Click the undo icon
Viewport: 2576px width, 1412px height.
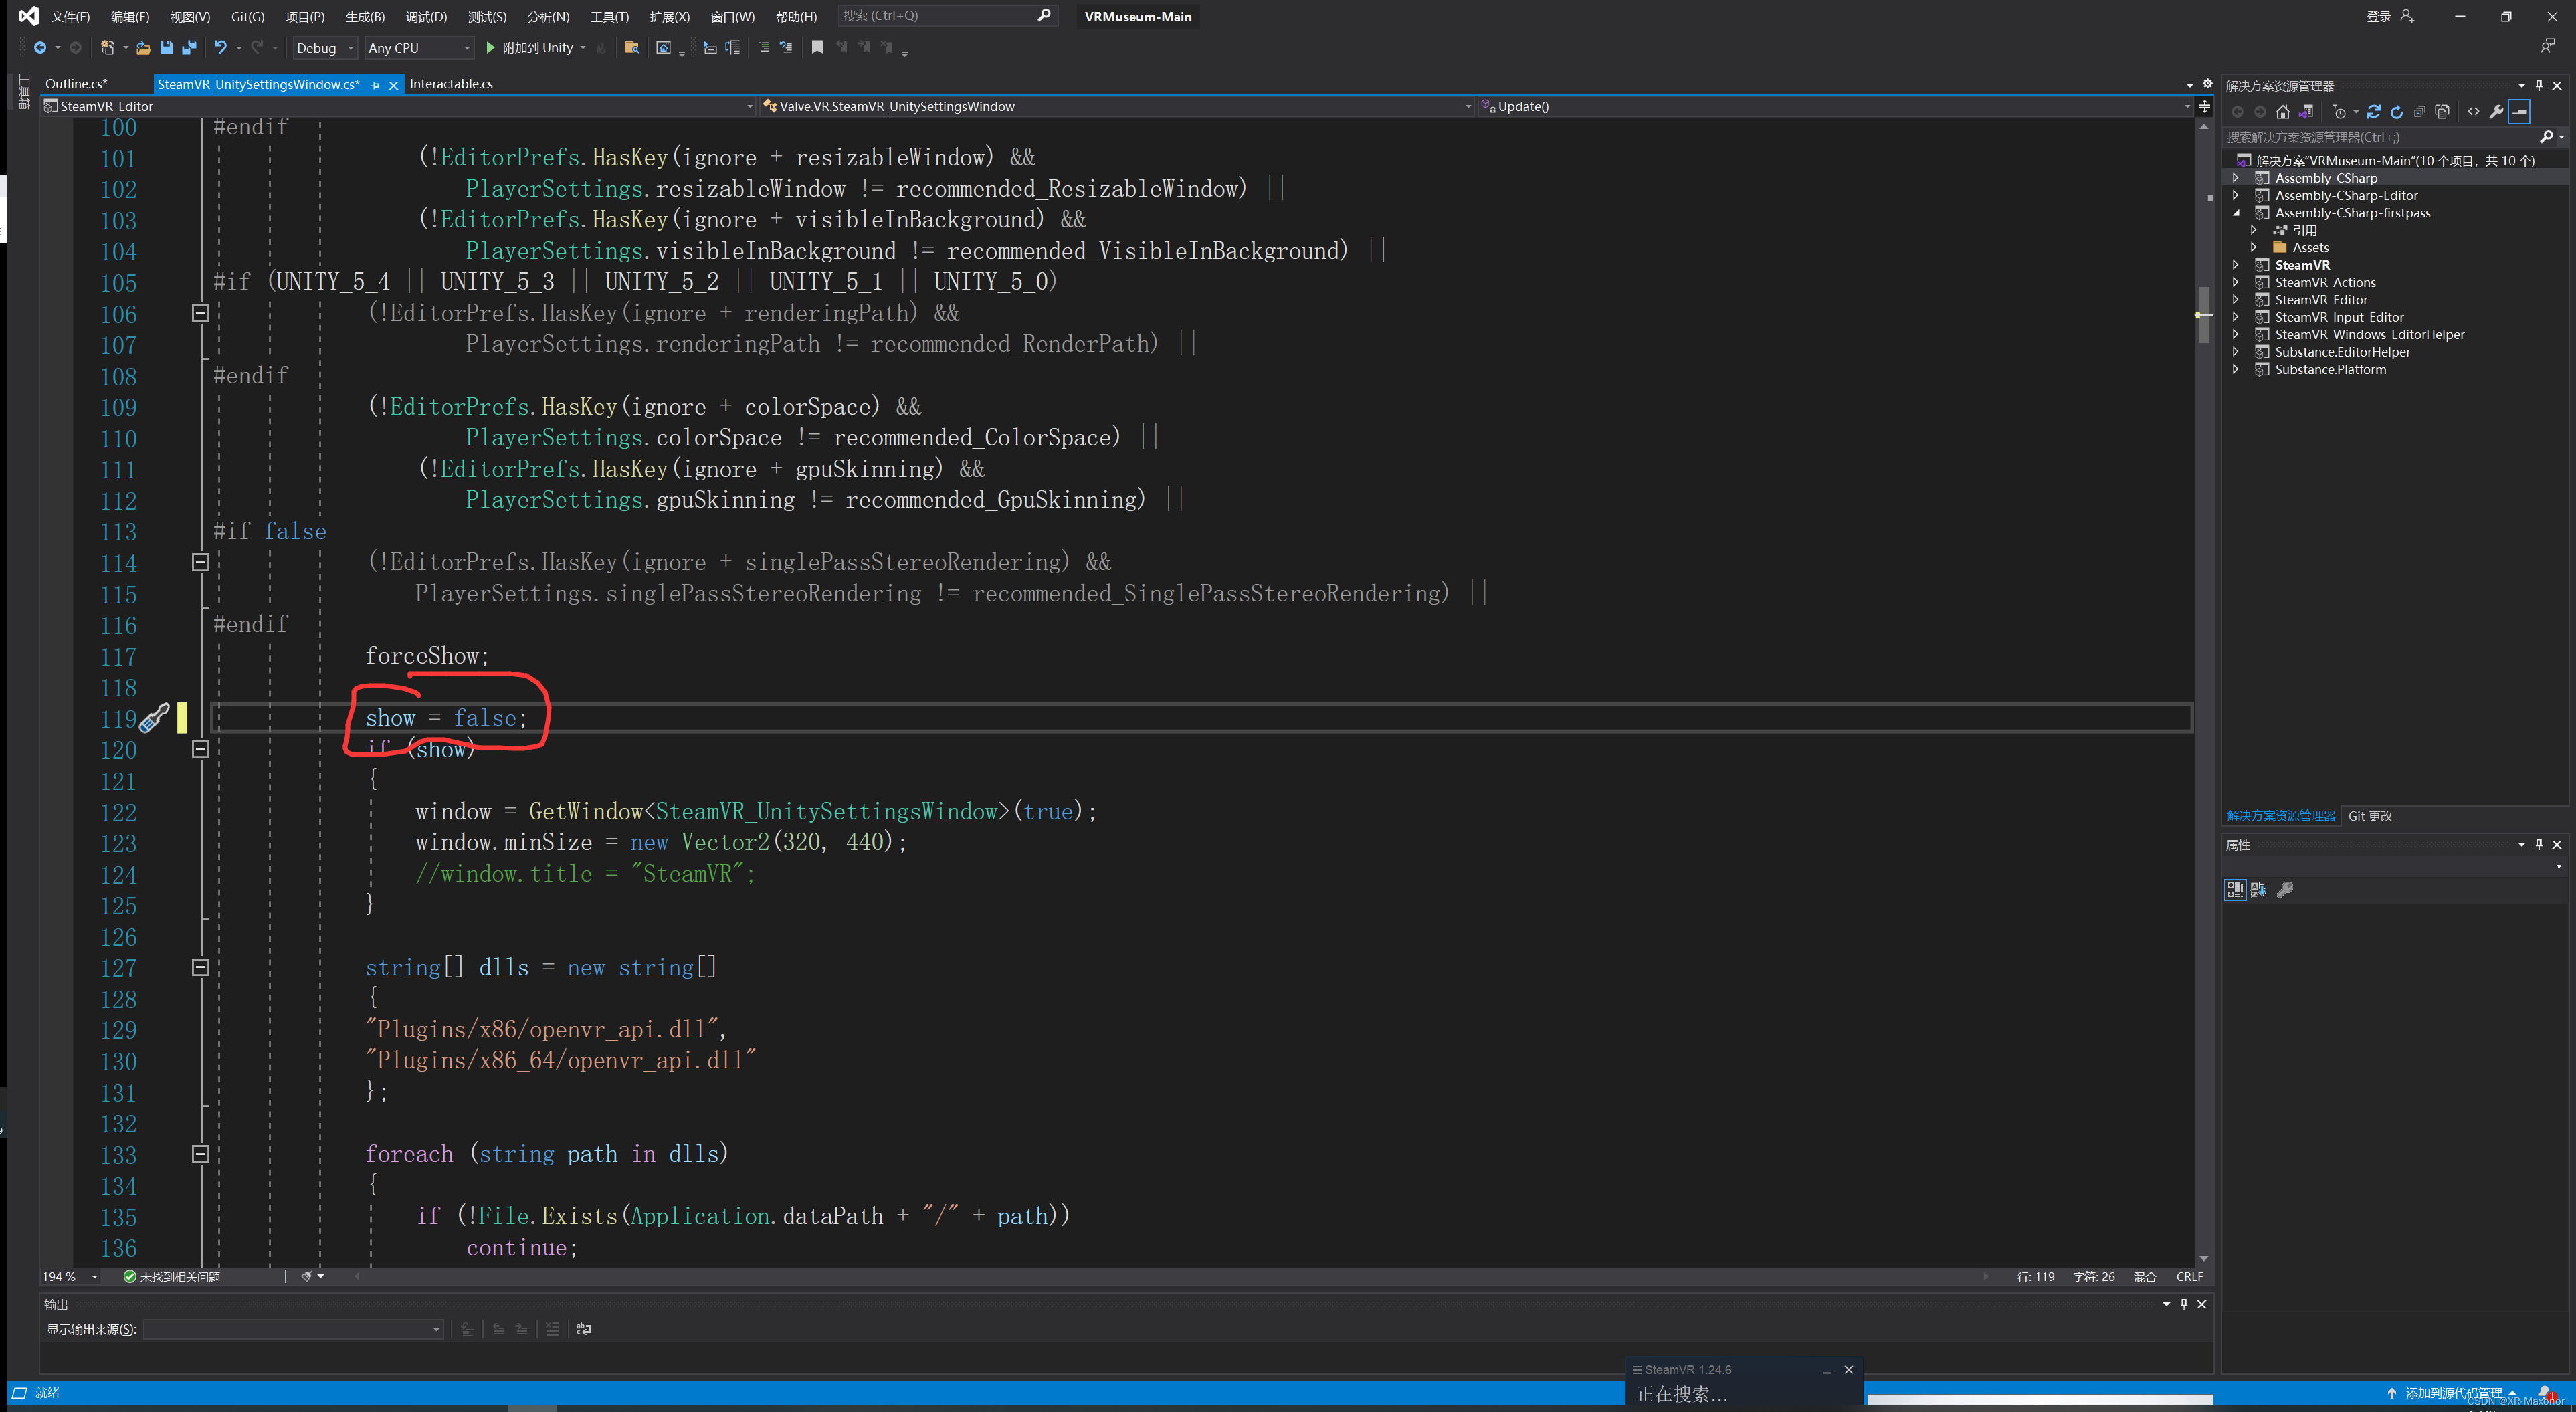220,47
